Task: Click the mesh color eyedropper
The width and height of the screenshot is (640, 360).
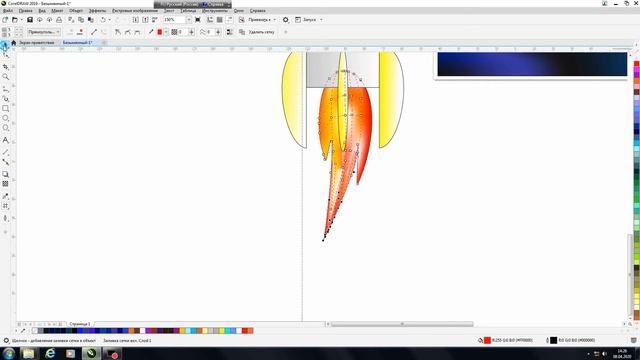Action: tap(151, 32)
